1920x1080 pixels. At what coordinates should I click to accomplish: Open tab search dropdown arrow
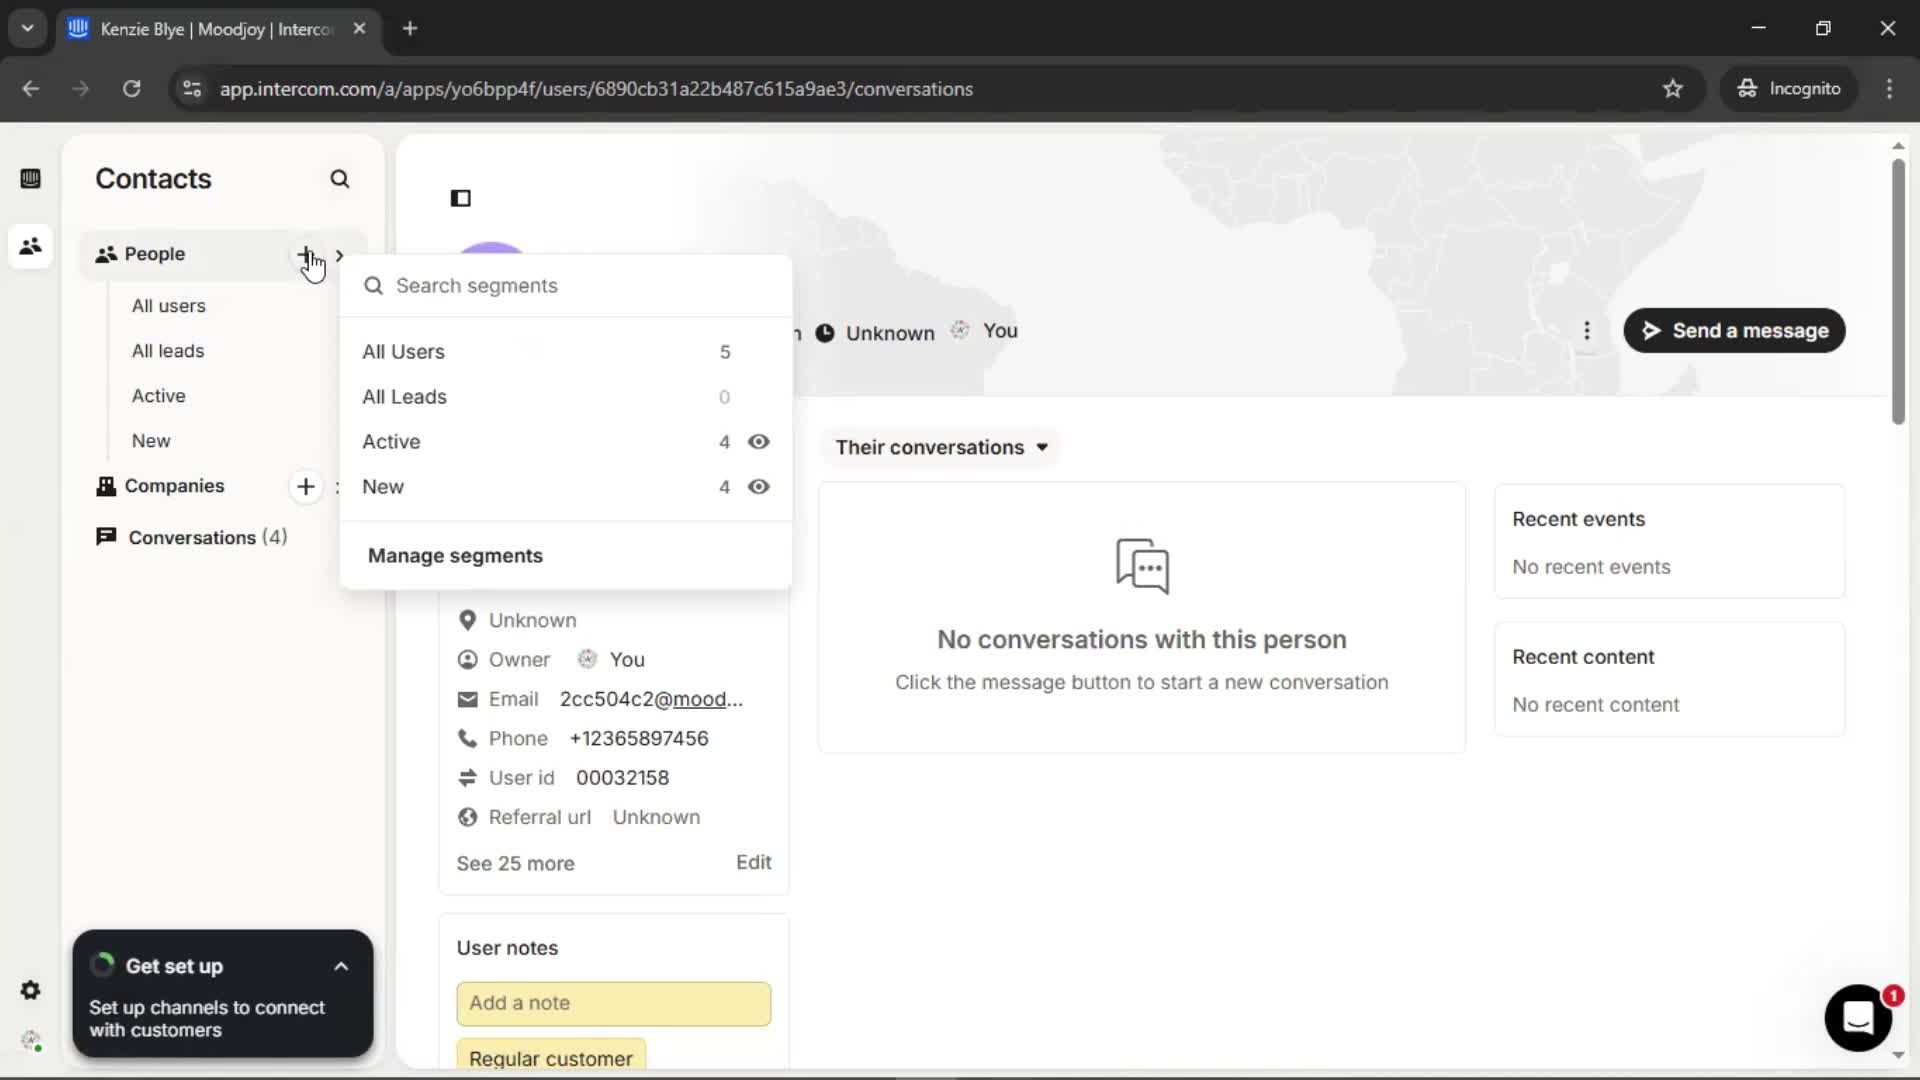(28, 29)
